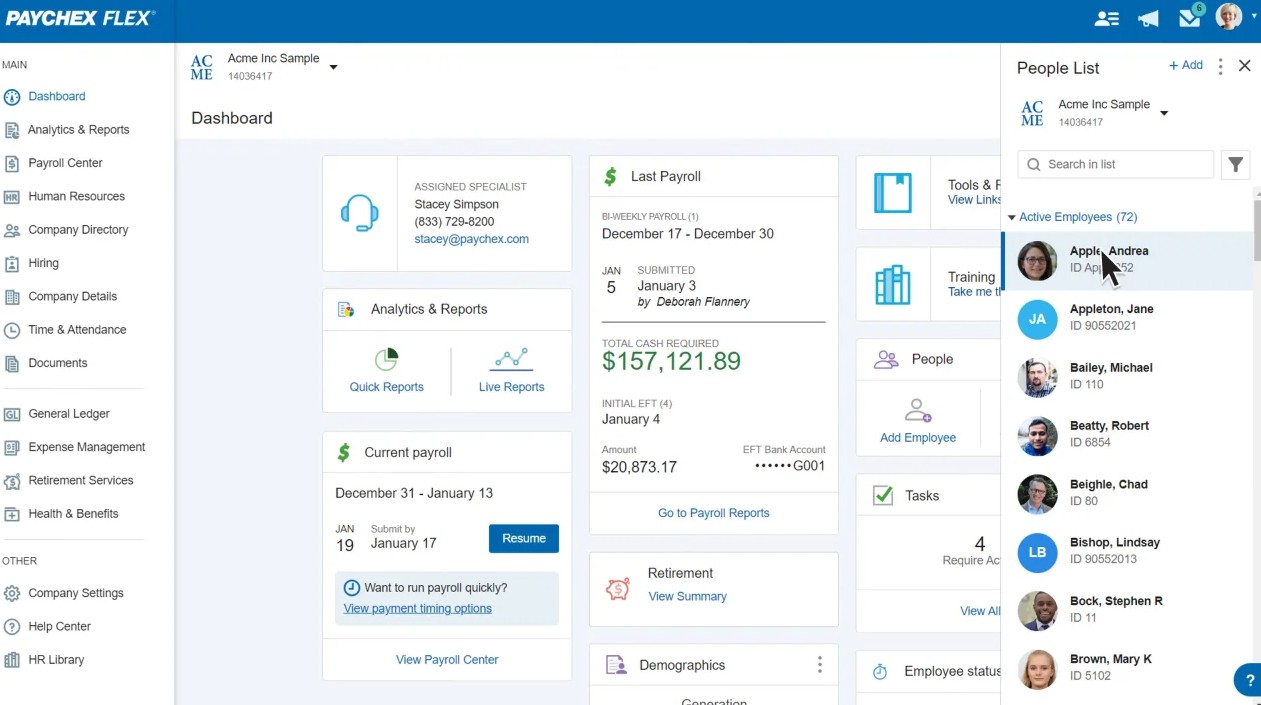
Task: Click the contacts people icon in top bar
Action: point(1106,17)
